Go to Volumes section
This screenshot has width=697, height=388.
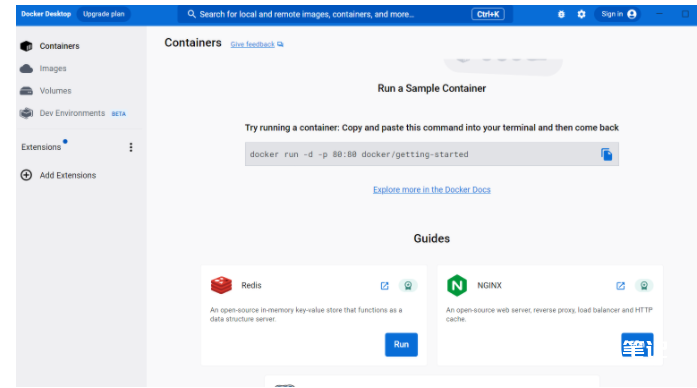(56, 91)
